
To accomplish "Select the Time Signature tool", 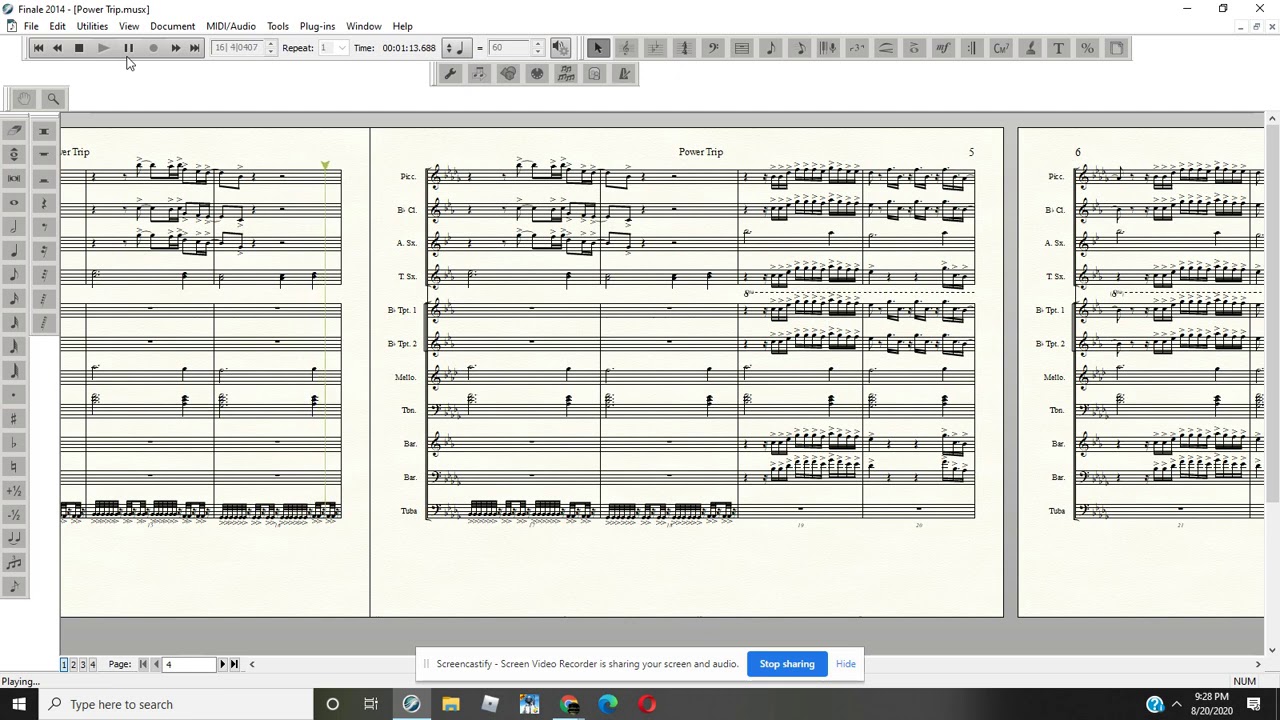I will tap(684, 48).
